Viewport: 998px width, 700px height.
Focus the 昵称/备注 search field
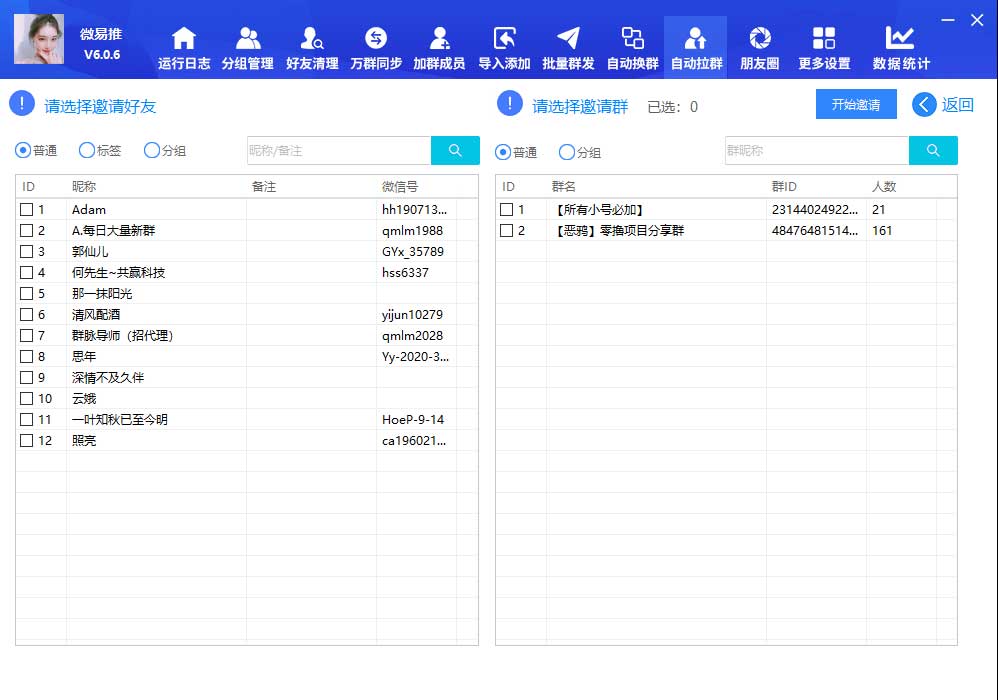tap(338, 151)
